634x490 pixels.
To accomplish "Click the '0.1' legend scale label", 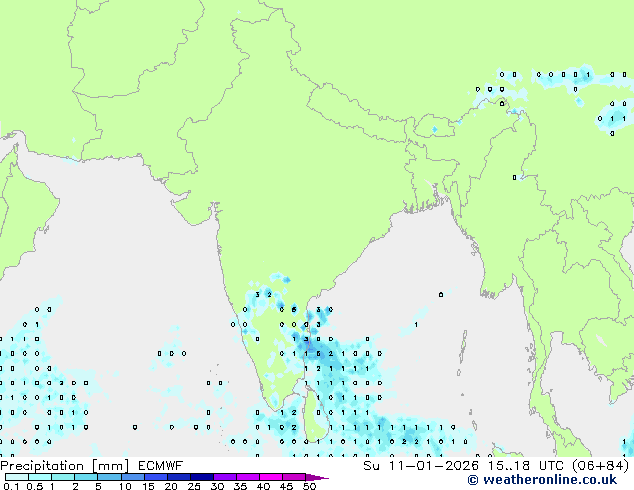I will (x=11, y=486).
